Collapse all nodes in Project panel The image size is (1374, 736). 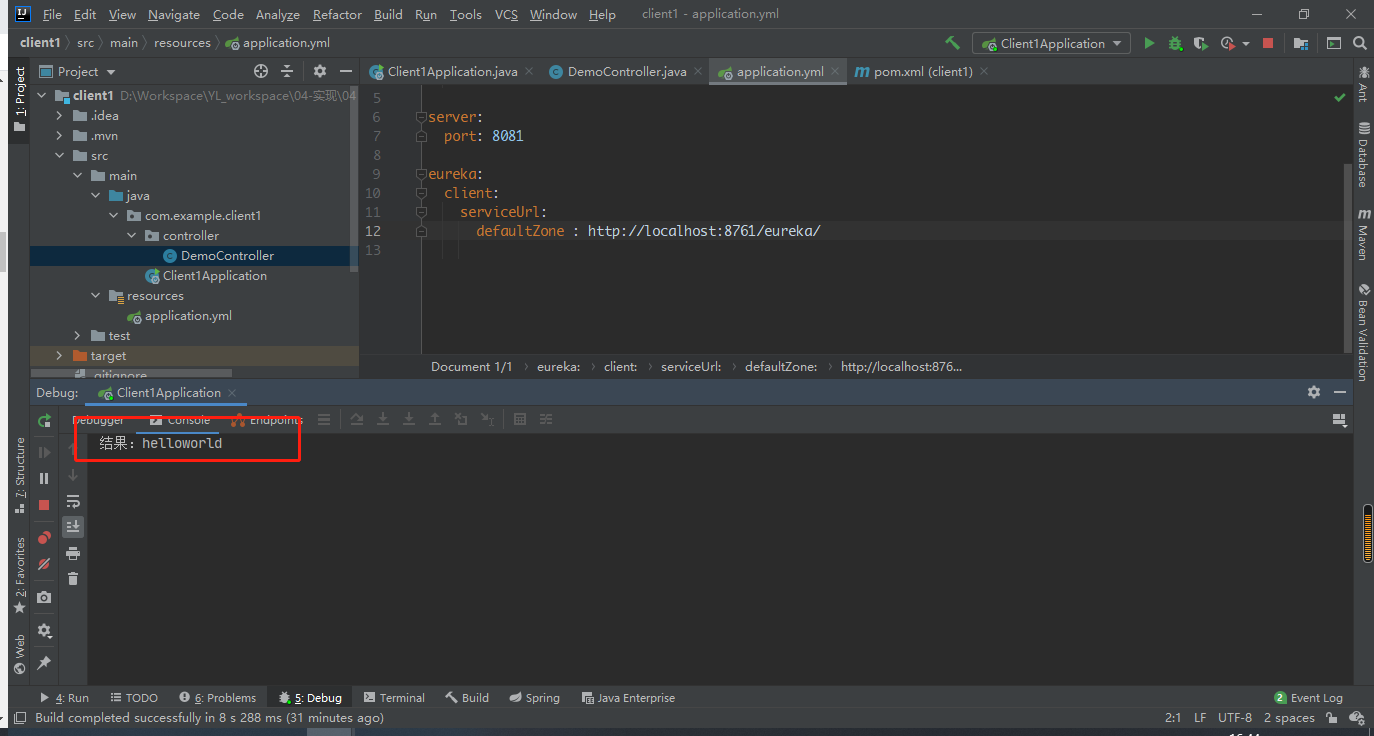pos(287,71)
